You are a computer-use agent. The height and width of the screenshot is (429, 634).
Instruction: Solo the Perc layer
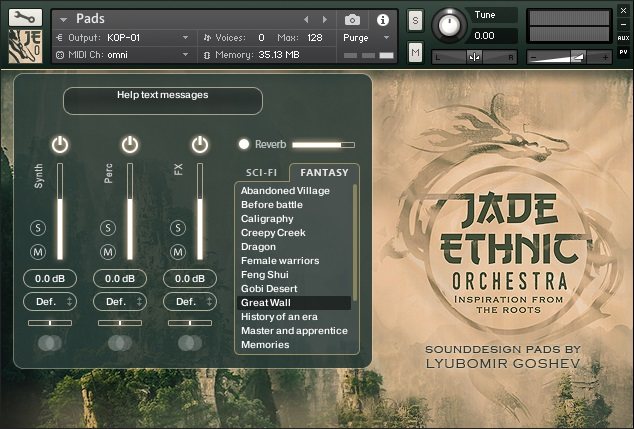click(108, 228)
